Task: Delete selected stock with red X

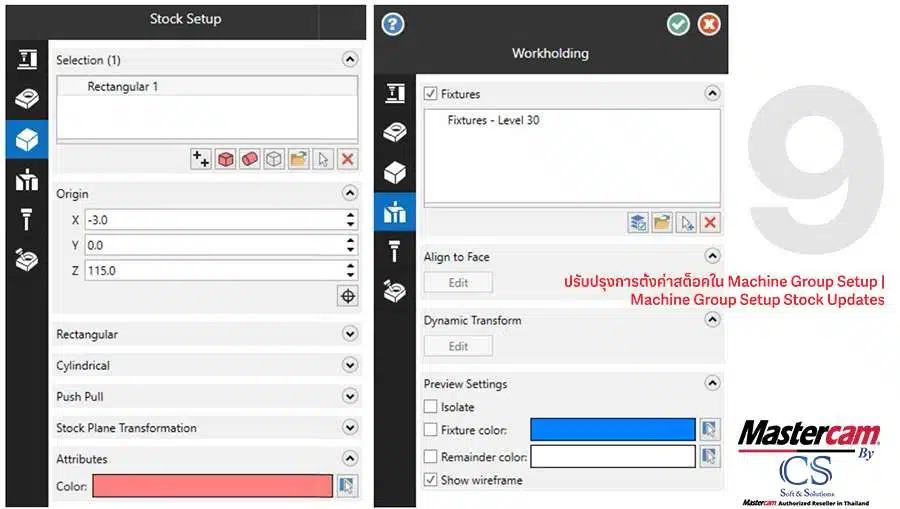Action: point(347,159)
